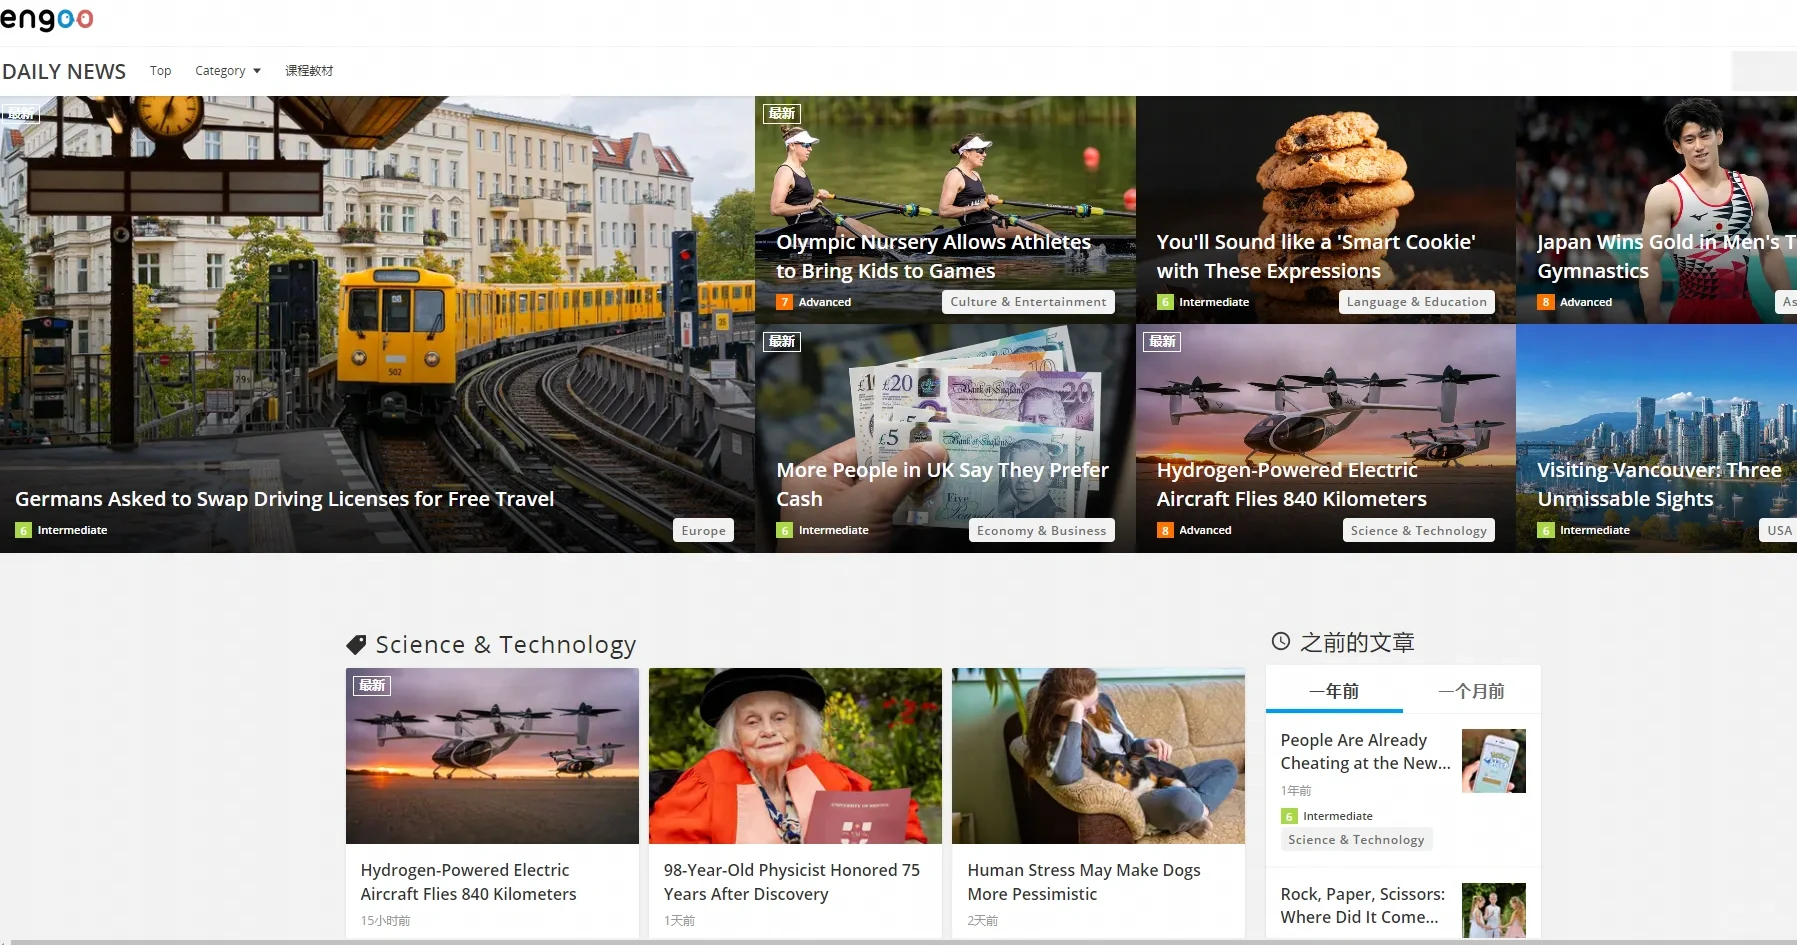Select Science & Technology tag in sidebar article
Screen dimensions: 1797x945
click(x=1357, y=840)
